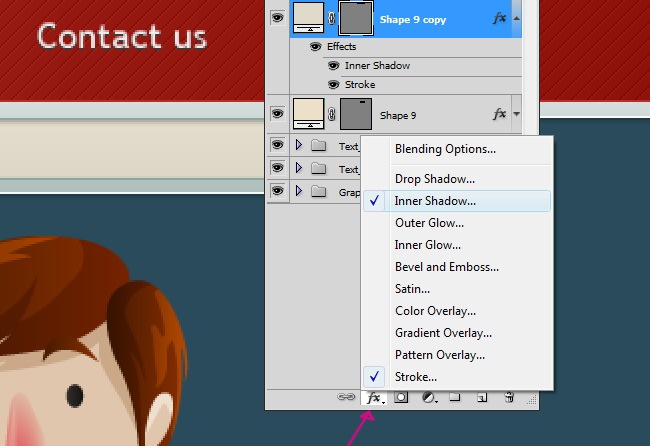The height and width of the screenshot is (446, 650).
Task: Click the chain link on Shape 9 copy
Action: (x=332, y=18)
